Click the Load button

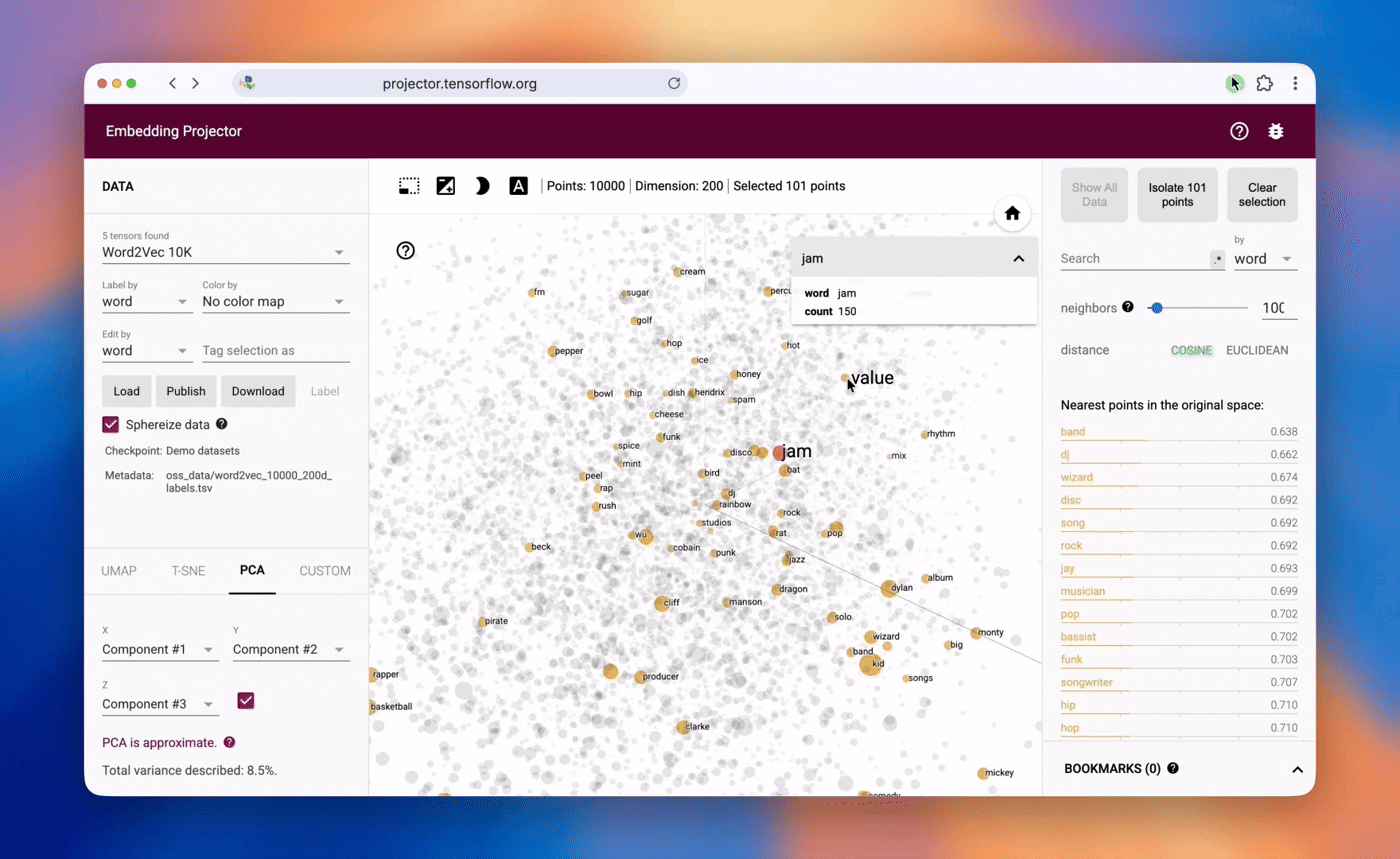point(127,391)
